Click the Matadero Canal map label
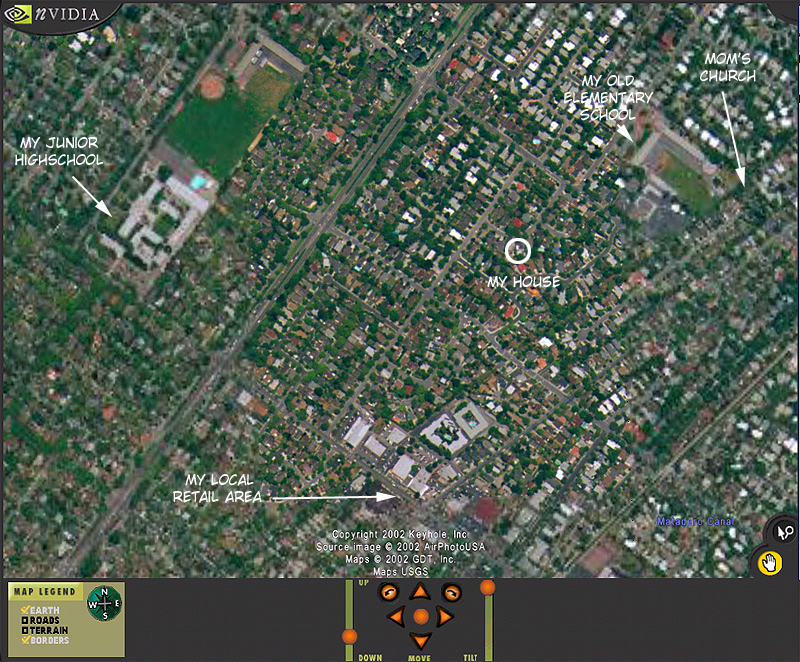Screen dimensions: 800x662 point(695,522)
